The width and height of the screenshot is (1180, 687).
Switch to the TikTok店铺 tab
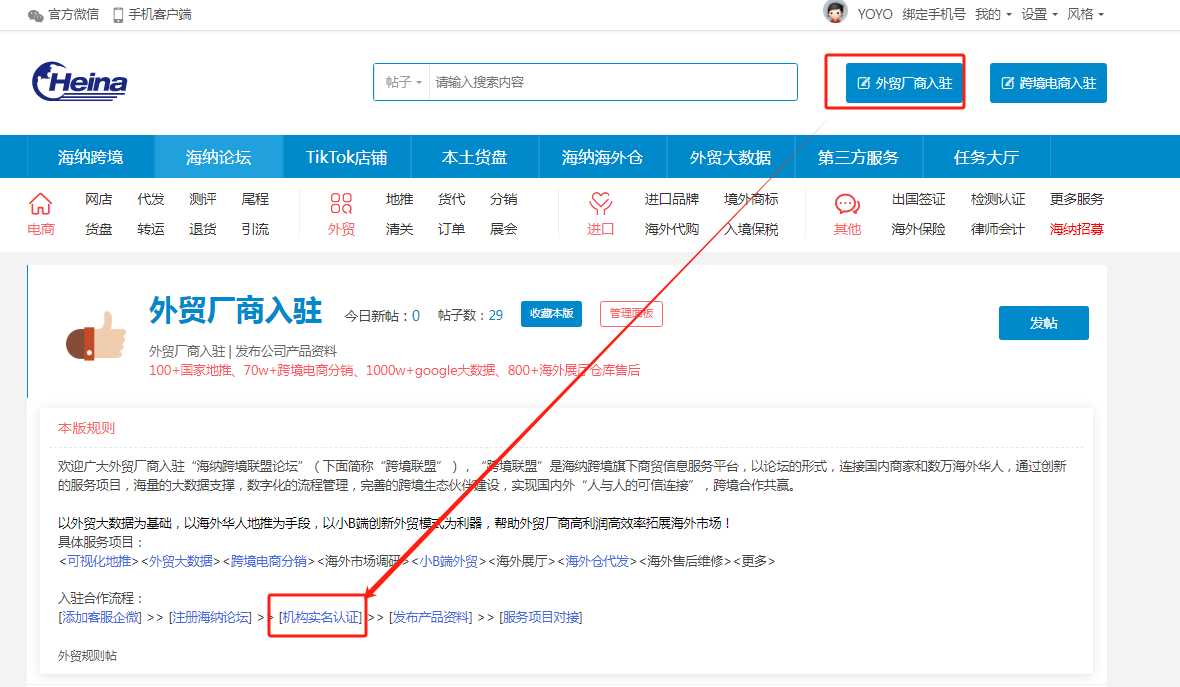coord(346,157)
